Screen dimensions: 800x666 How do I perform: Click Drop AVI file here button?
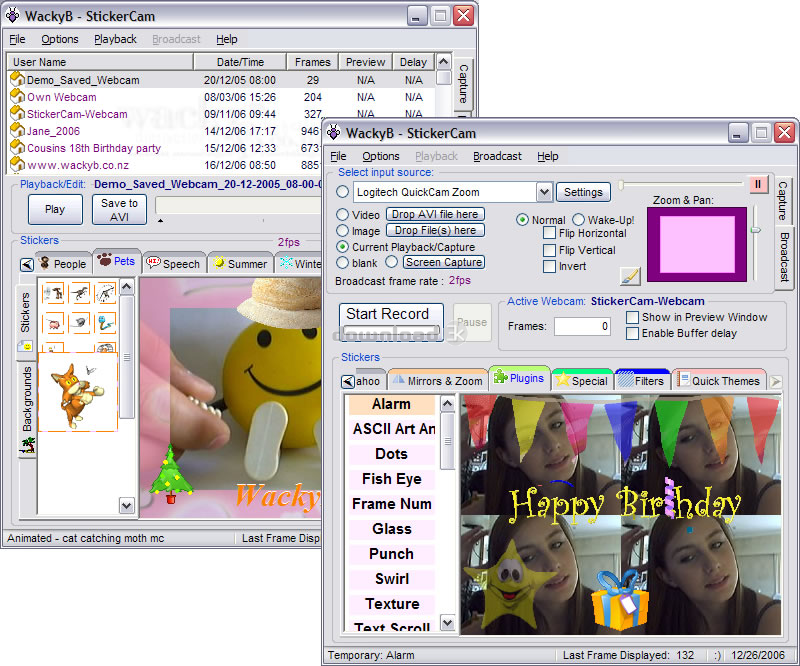click(435, 214)
